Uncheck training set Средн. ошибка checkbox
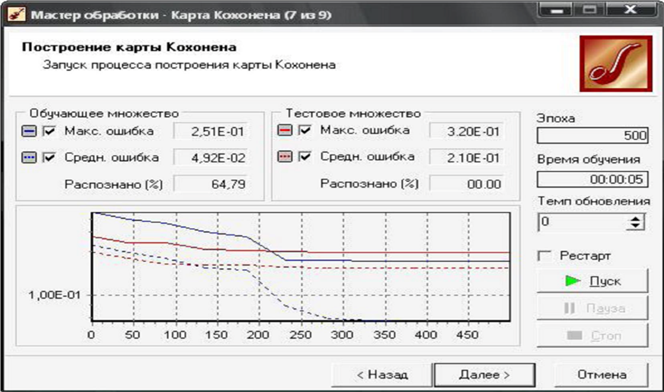This screenshot has width=664, height=392. pyautogui.click(x=50, y=157)
